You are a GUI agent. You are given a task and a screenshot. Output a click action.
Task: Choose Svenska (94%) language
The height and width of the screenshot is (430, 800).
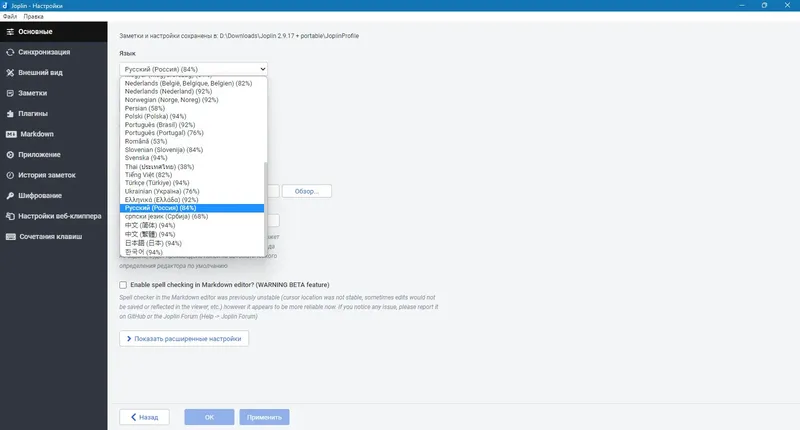click(192, 158)
